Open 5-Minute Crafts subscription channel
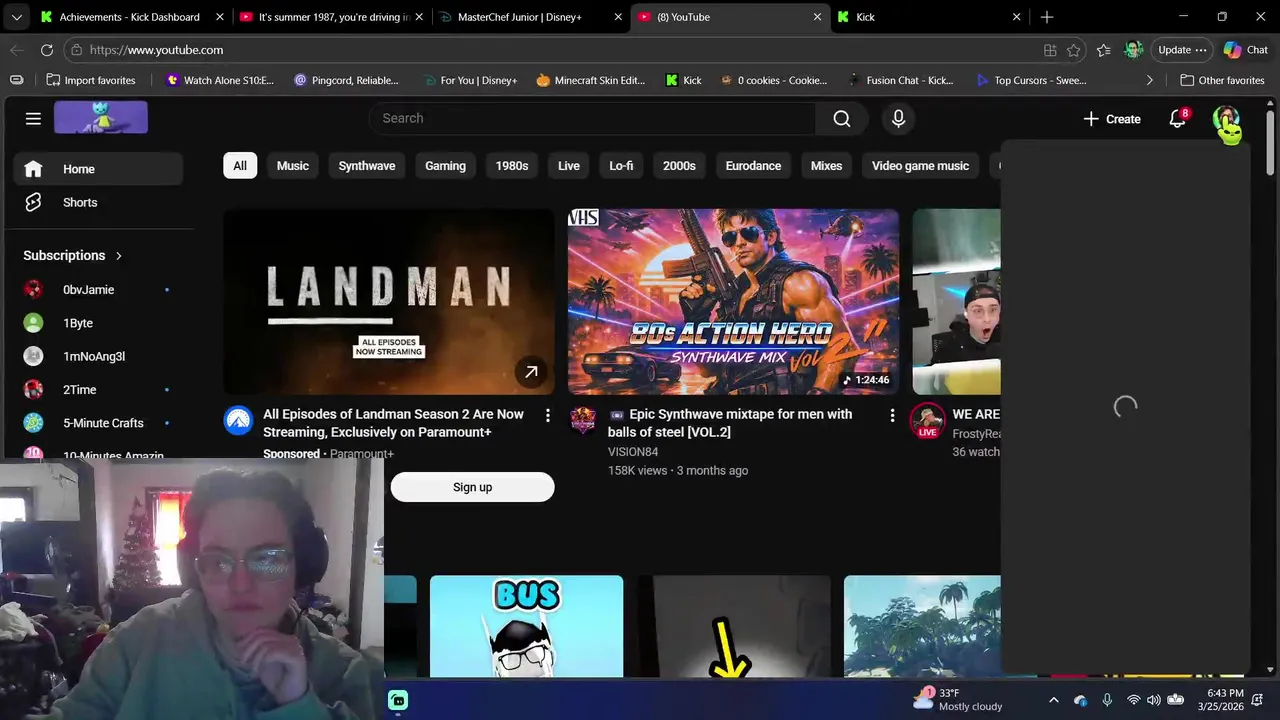 click(x=98, y=423)
